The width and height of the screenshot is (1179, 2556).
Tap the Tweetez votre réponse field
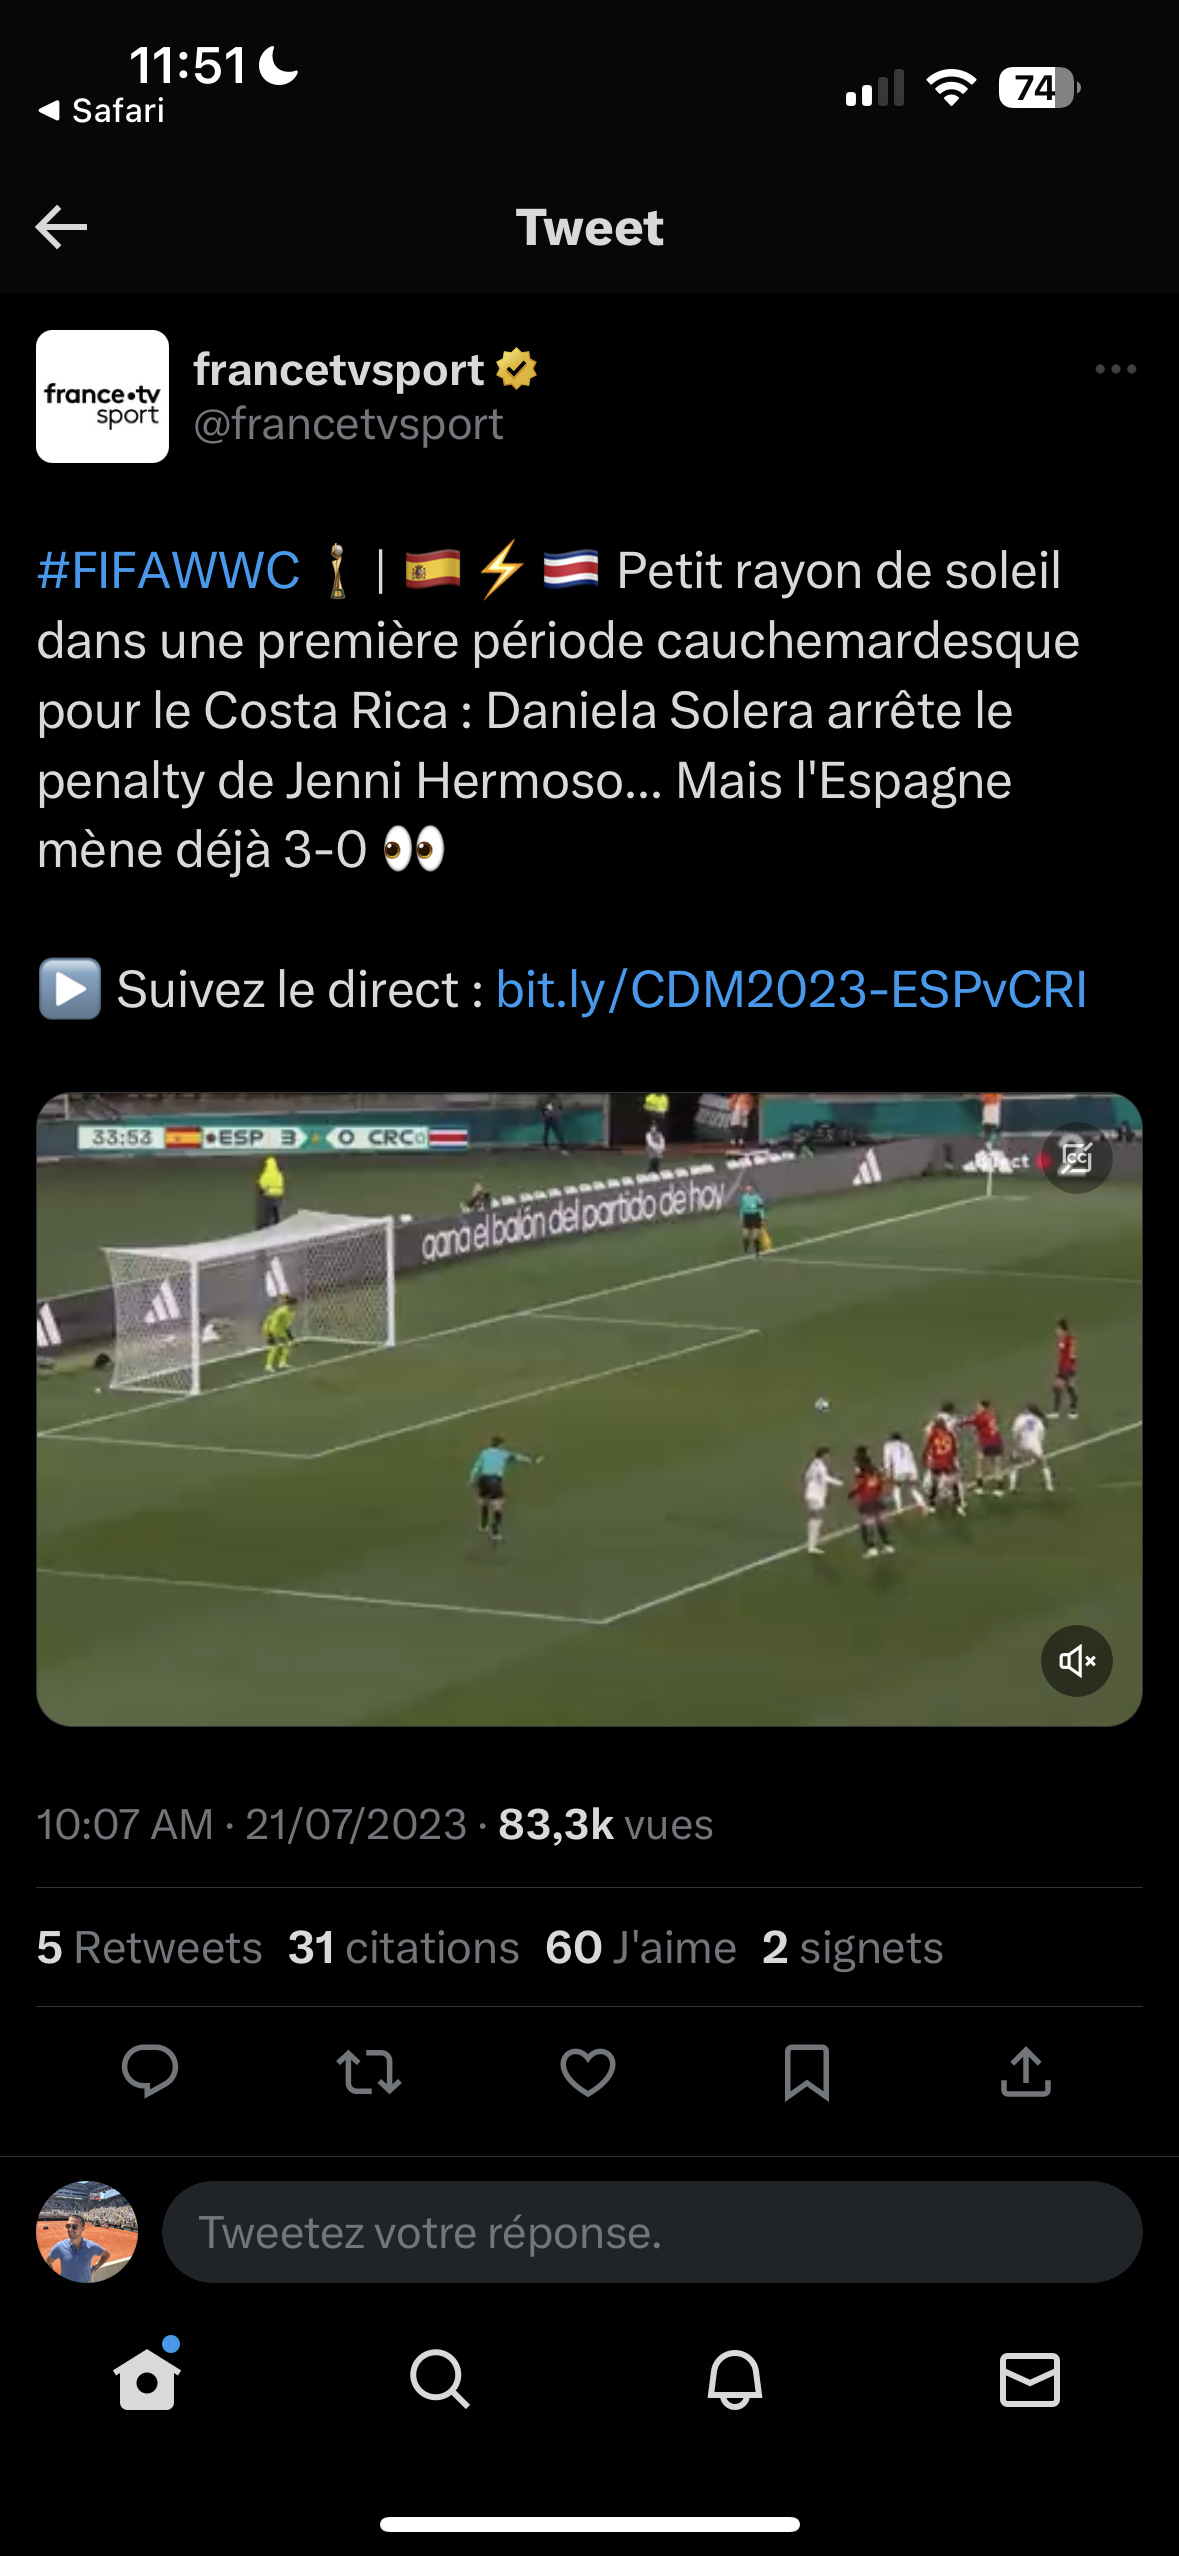652,2232
